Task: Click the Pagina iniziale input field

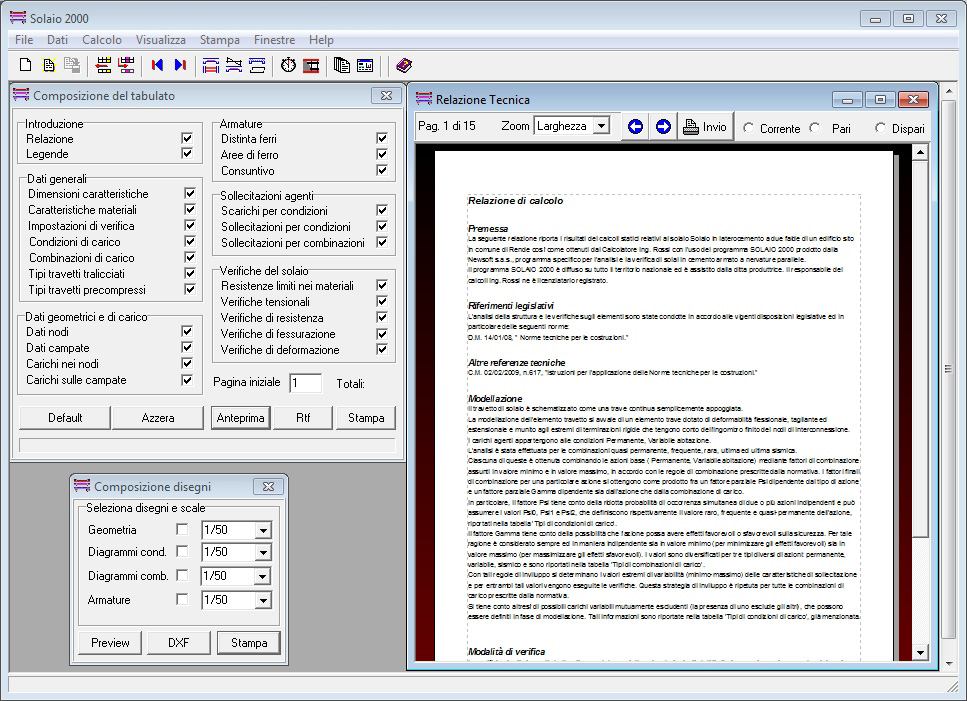Action: (x=305, y=383)
